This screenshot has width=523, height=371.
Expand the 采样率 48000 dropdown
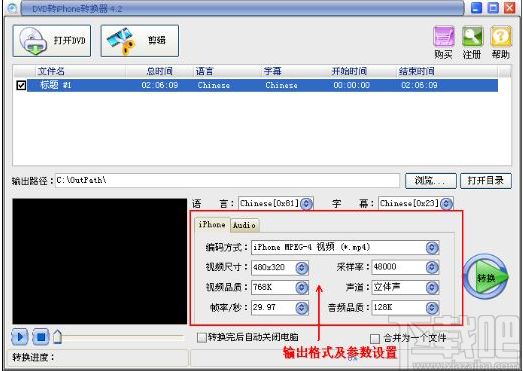(432, 267)
